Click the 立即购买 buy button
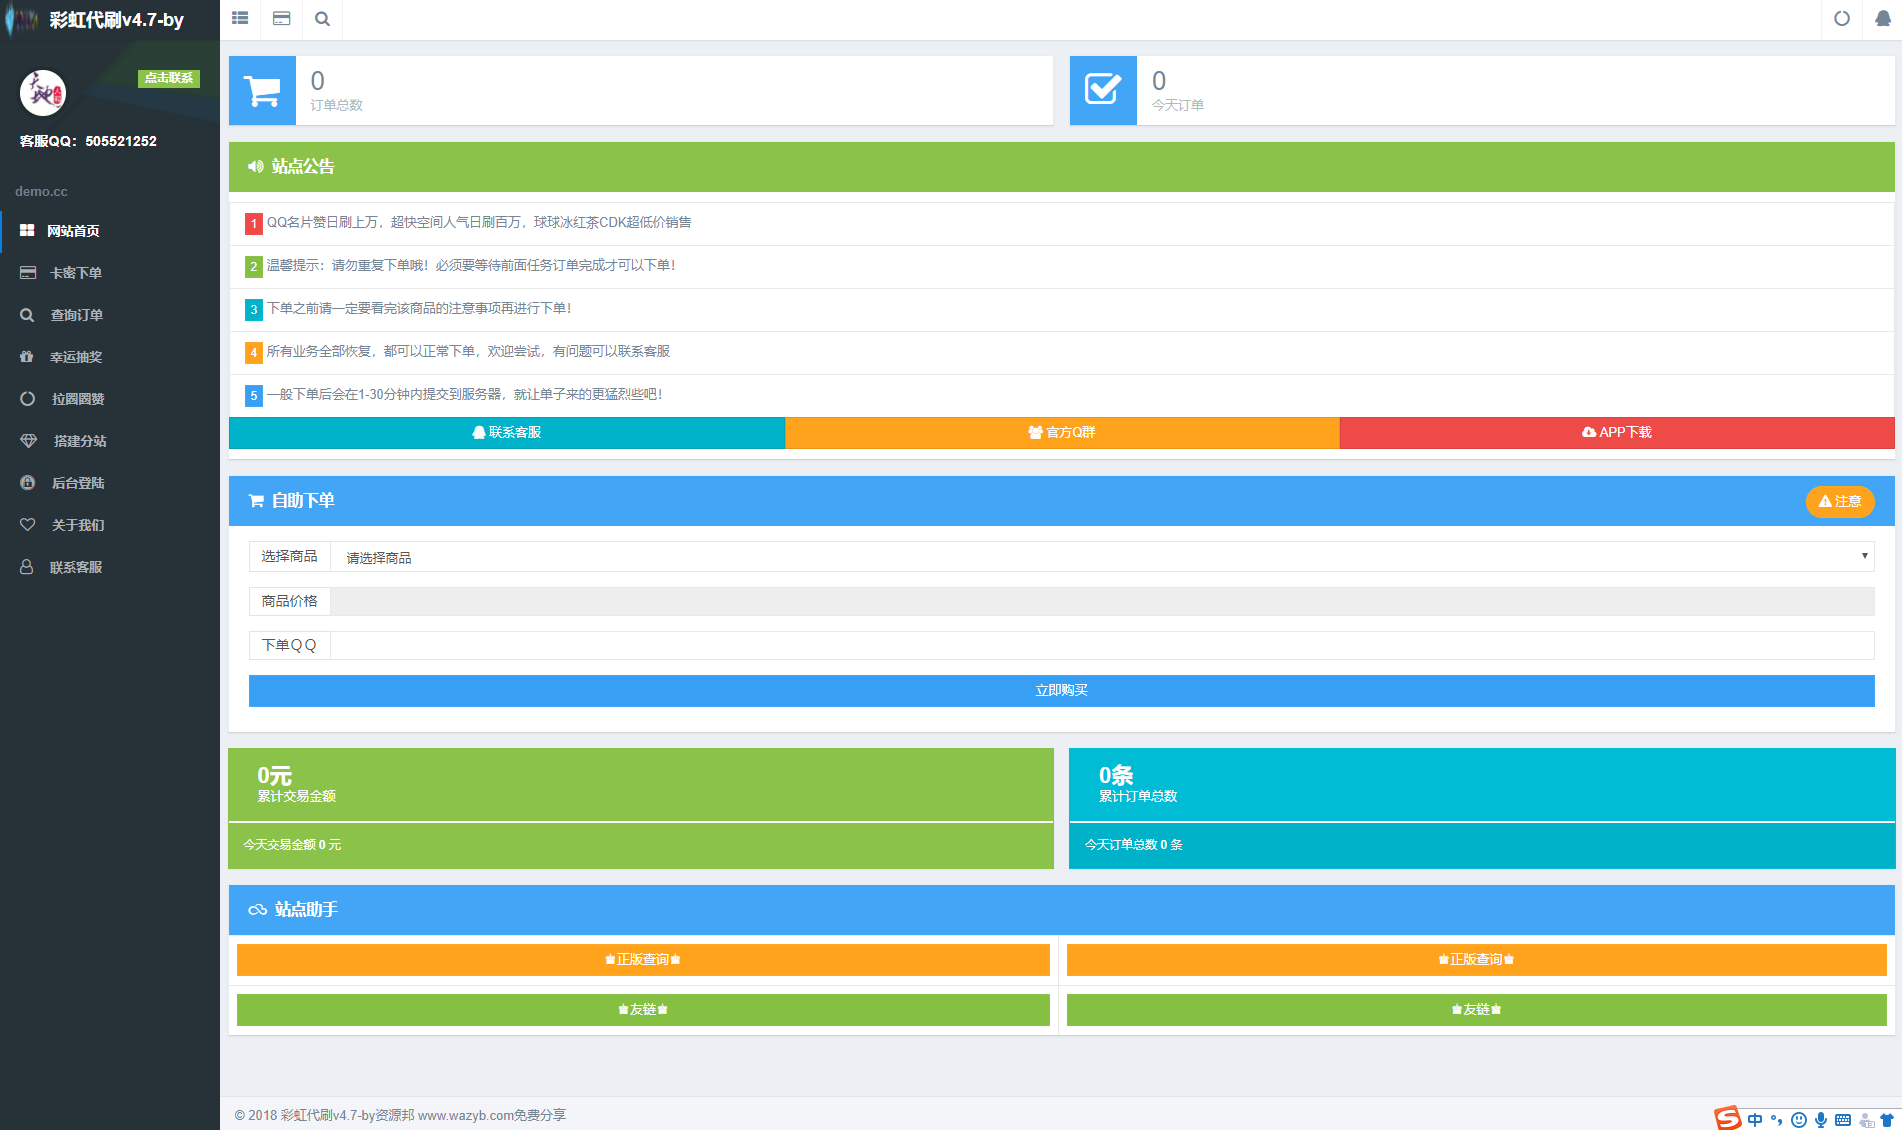1902x1130 pixels. (x=1062, y=691)
